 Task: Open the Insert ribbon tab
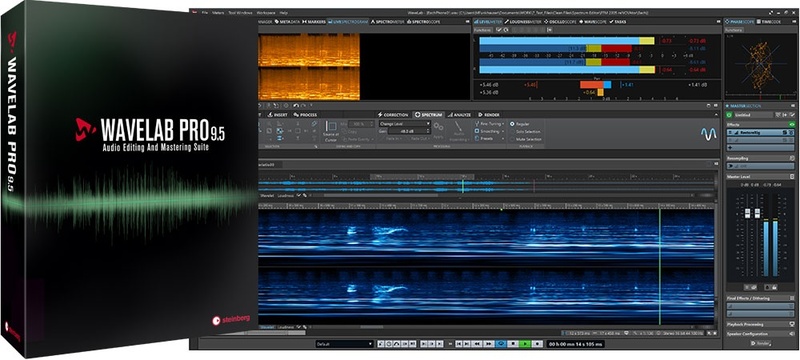click(278, 115)
